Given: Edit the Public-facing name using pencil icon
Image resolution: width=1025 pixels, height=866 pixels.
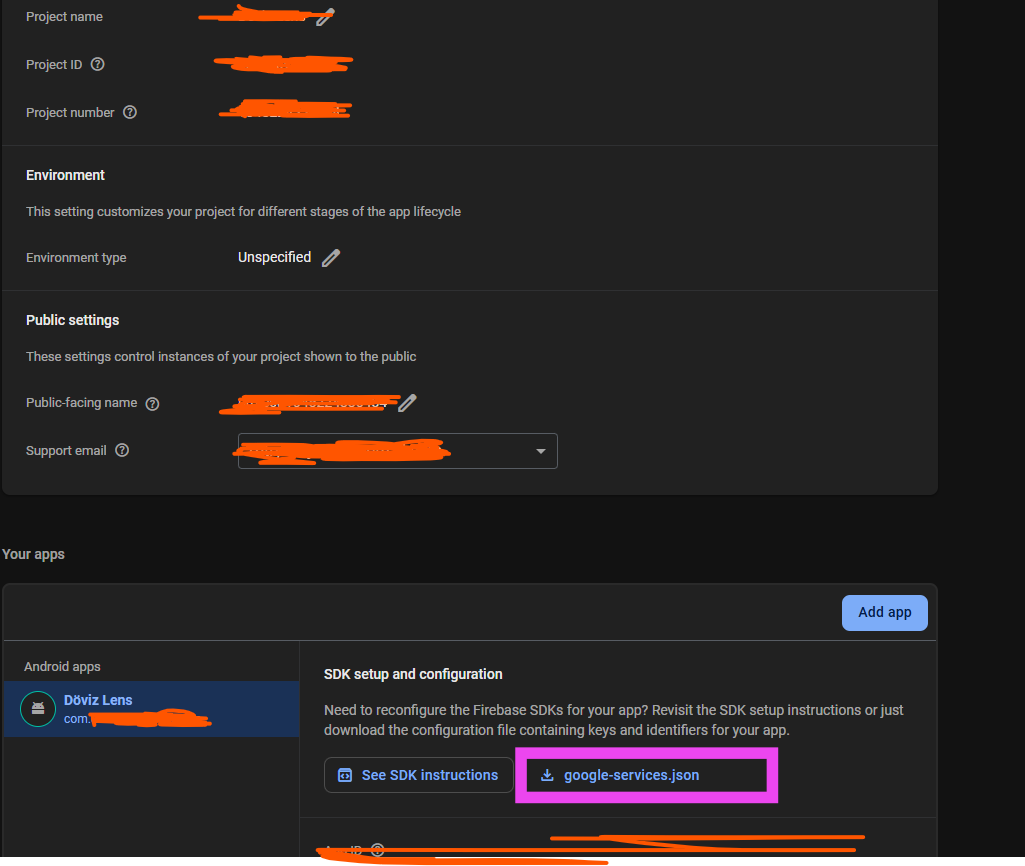Looking at the screenshot, I should pos(407,403).
